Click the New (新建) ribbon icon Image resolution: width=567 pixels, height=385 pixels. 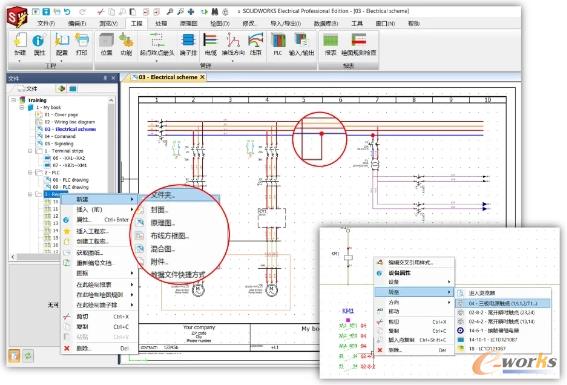point(20,44)
